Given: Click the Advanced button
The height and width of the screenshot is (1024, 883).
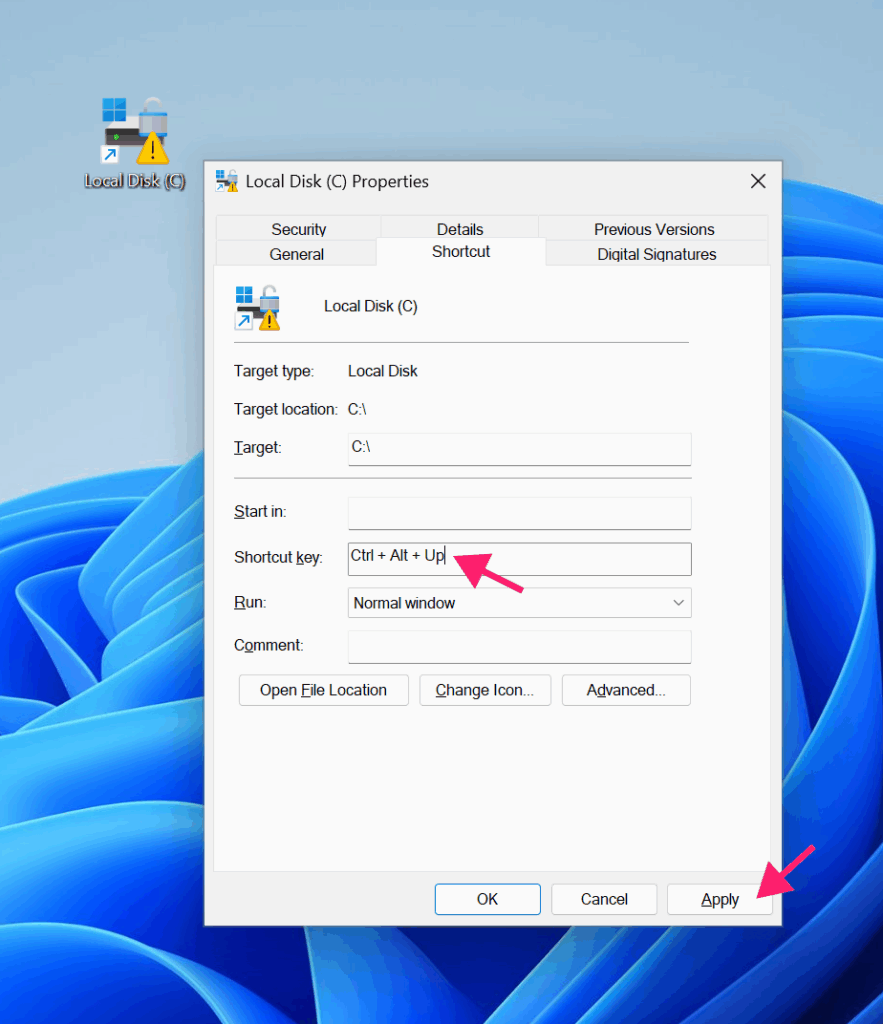Looking at the screenshot, I should 626,690.
